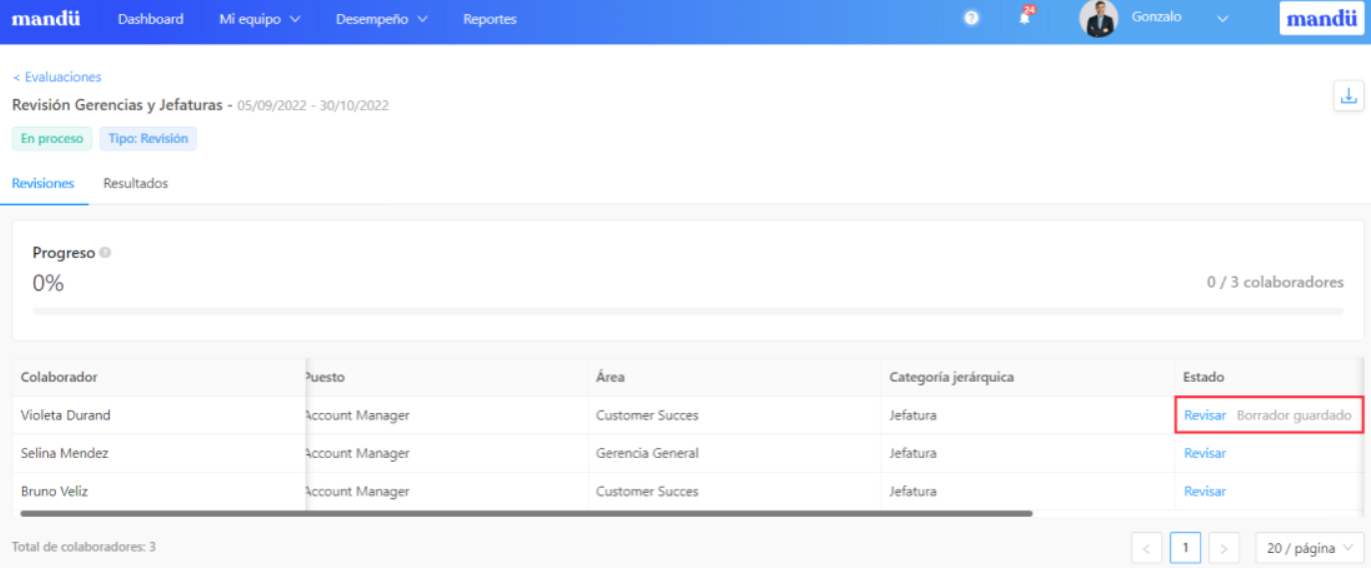Click Revisar for Bruno Veliz
Image resolution: width=1371 pixels, height=568 pixels.
click(x=1205, y=491)
